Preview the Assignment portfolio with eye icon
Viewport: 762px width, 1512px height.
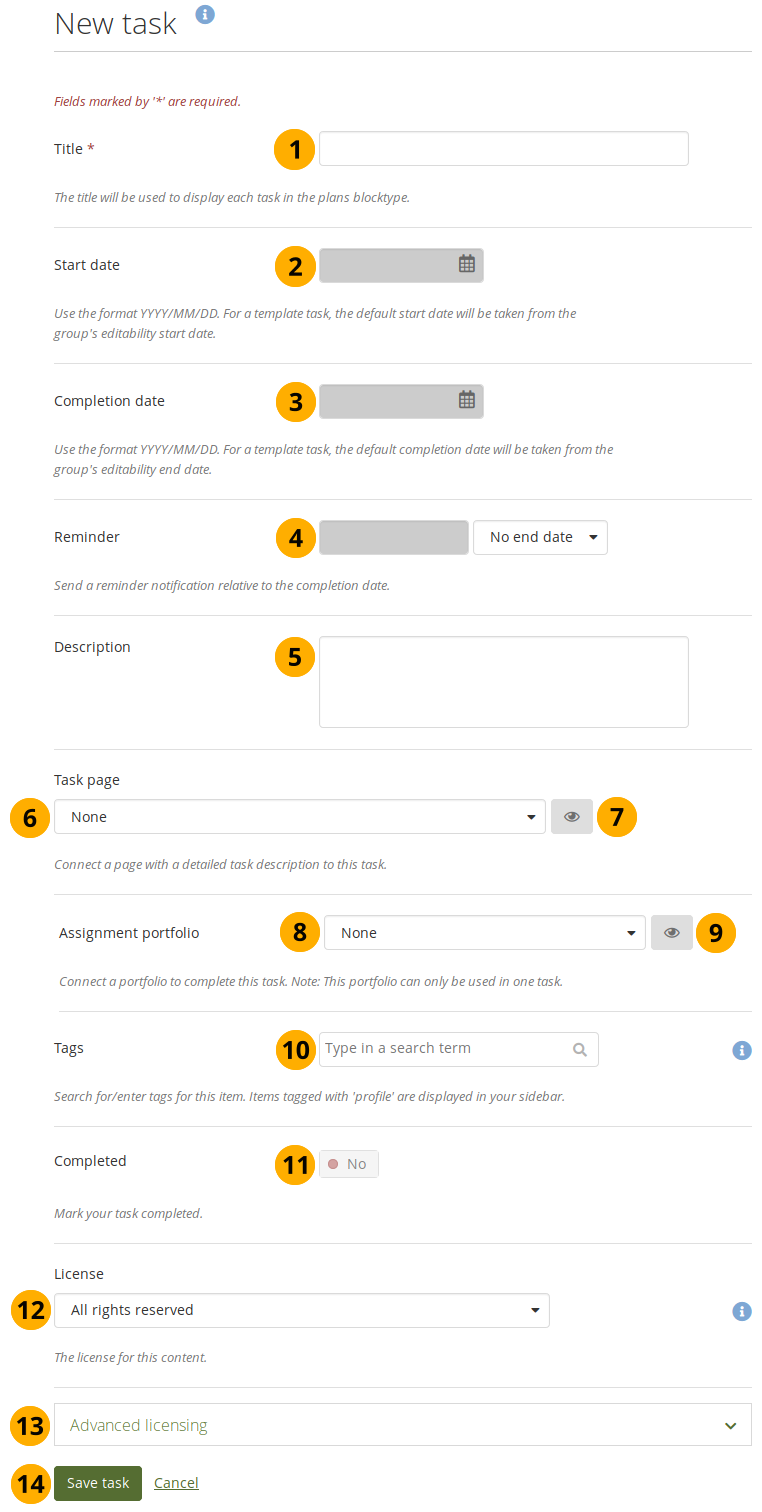(672, 933)
